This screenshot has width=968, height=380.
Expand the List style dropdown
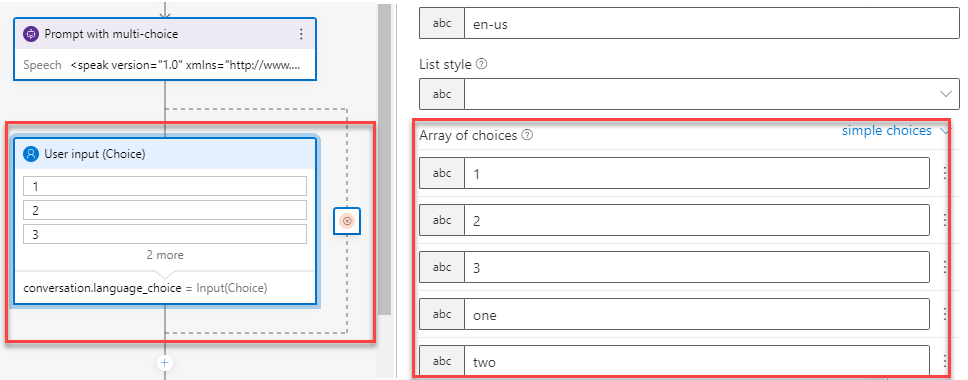(945, 94)
